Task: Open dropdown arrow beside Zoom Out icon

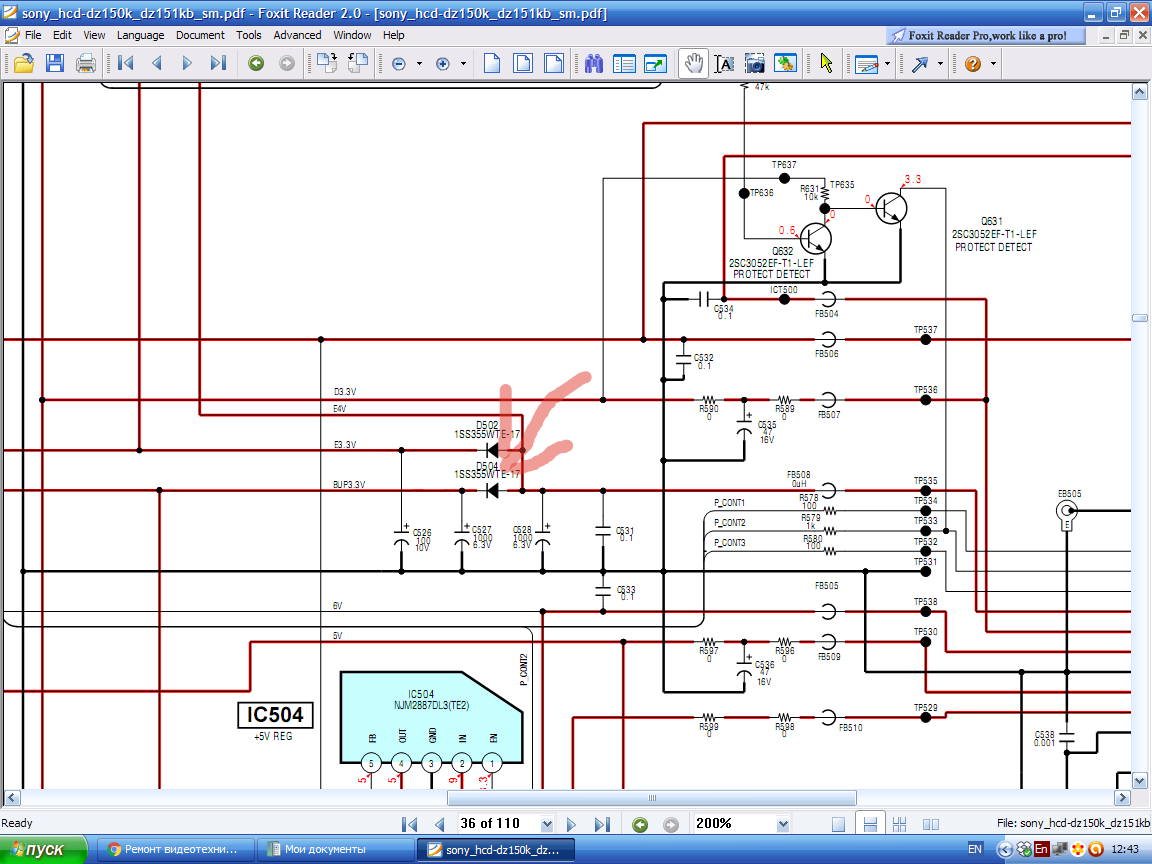Action: (419, 63)
